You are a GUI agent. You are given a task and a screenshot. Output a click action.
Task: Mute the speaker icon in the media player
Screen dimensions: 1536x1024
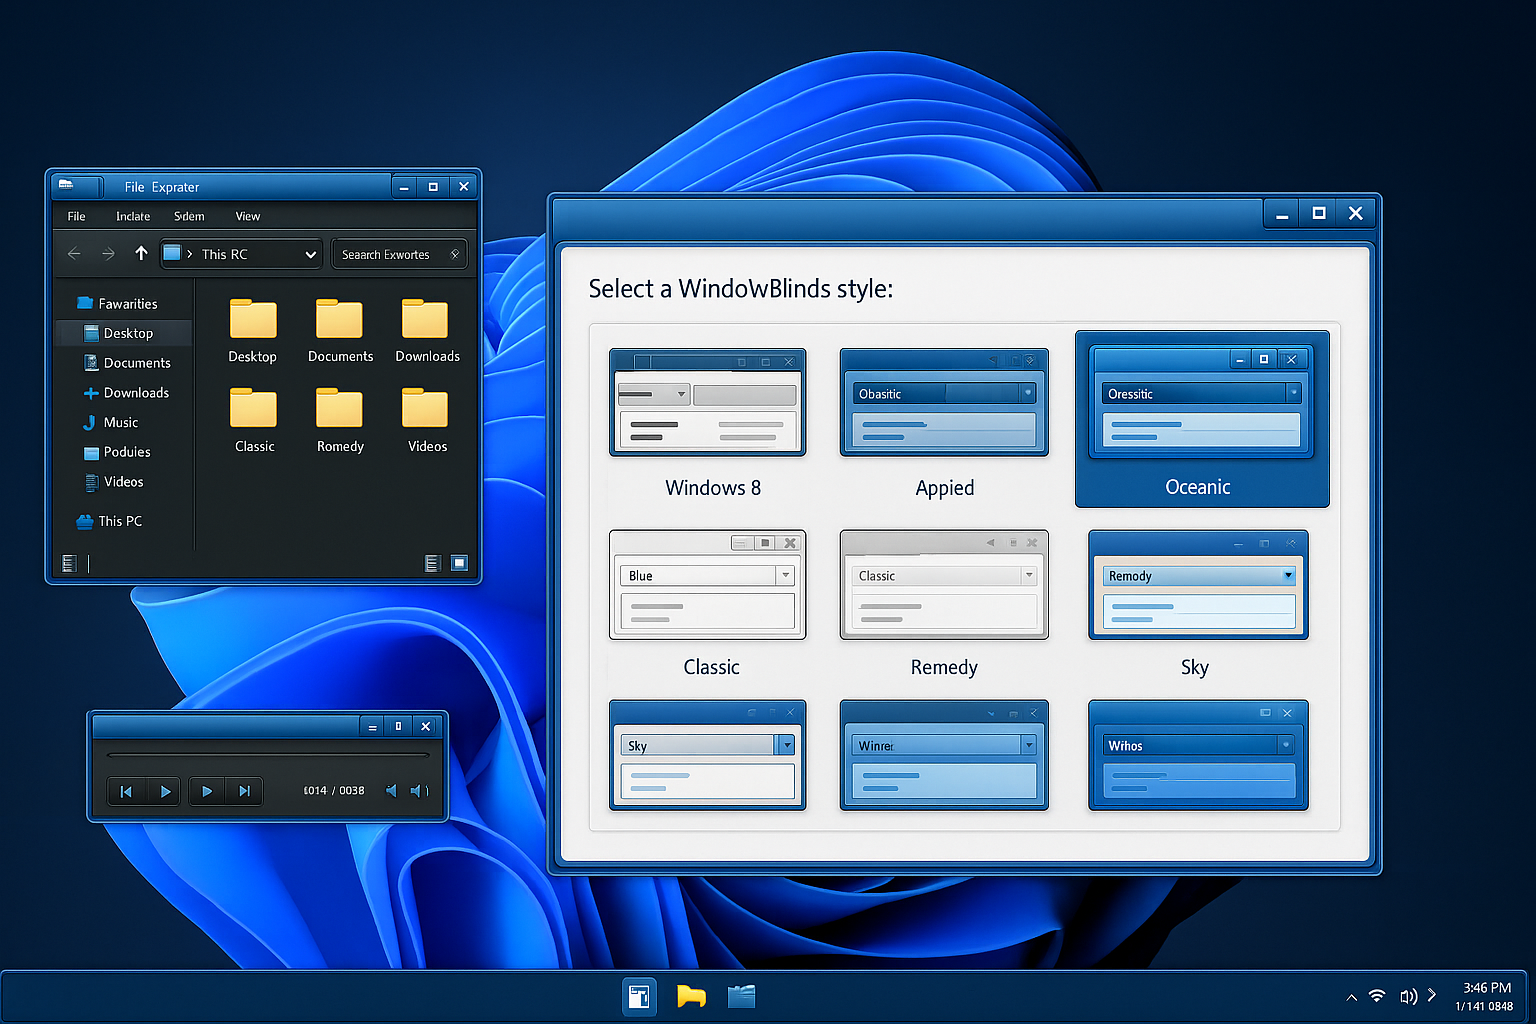pos(390,791)
